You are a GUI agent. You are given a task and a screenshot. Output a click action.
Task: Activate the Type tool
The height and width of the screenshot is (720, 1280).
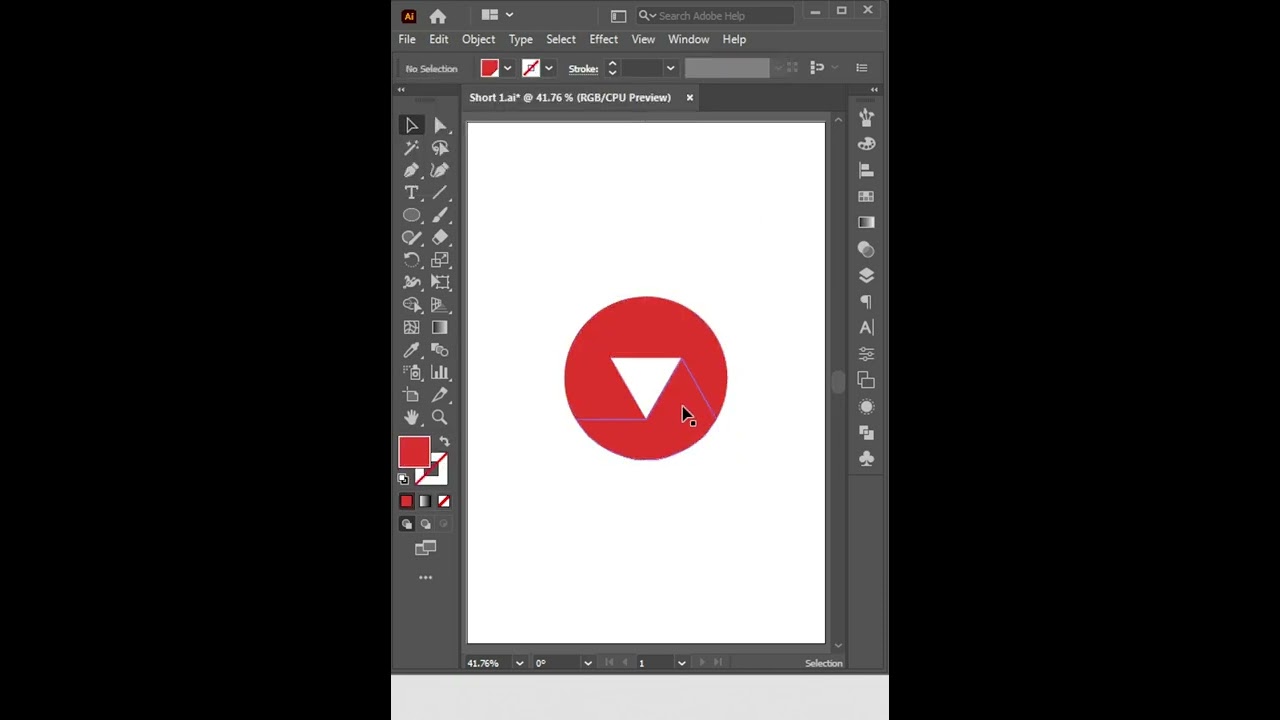412,192
